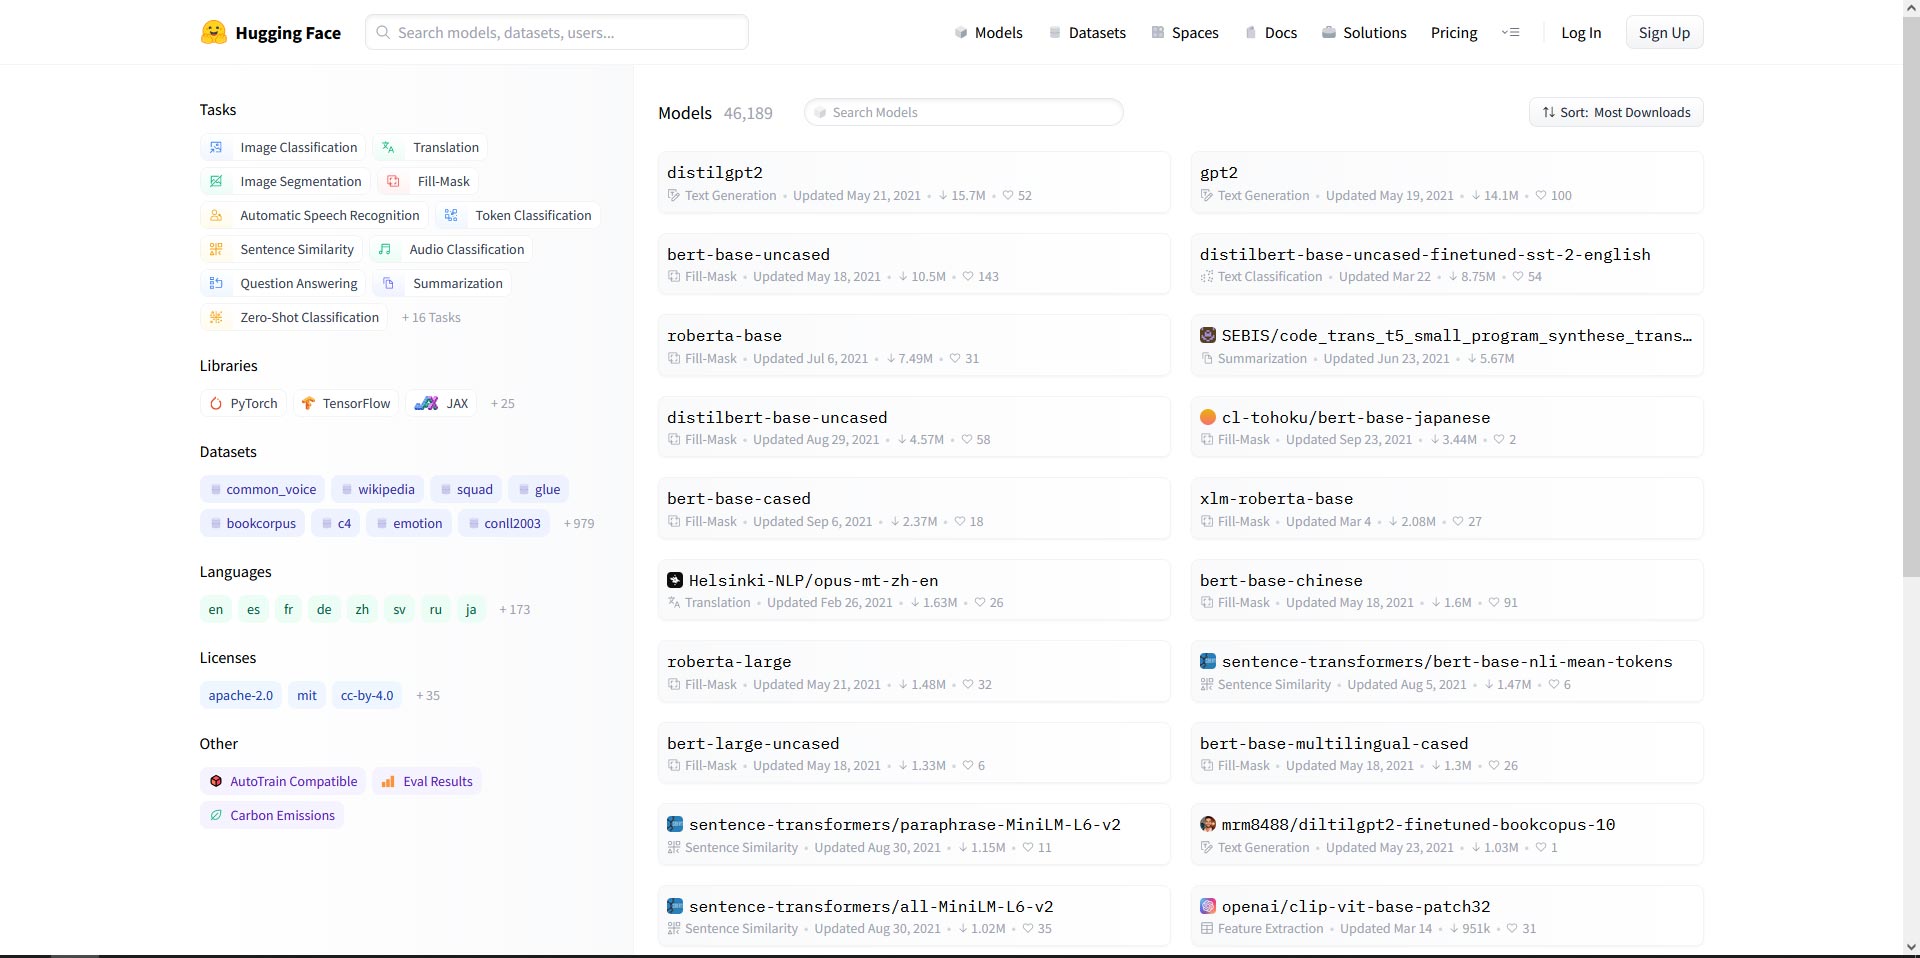This screenshot has height=958, width=1920.
Task: Toggle the mit license filter
Action: point(307,695)
